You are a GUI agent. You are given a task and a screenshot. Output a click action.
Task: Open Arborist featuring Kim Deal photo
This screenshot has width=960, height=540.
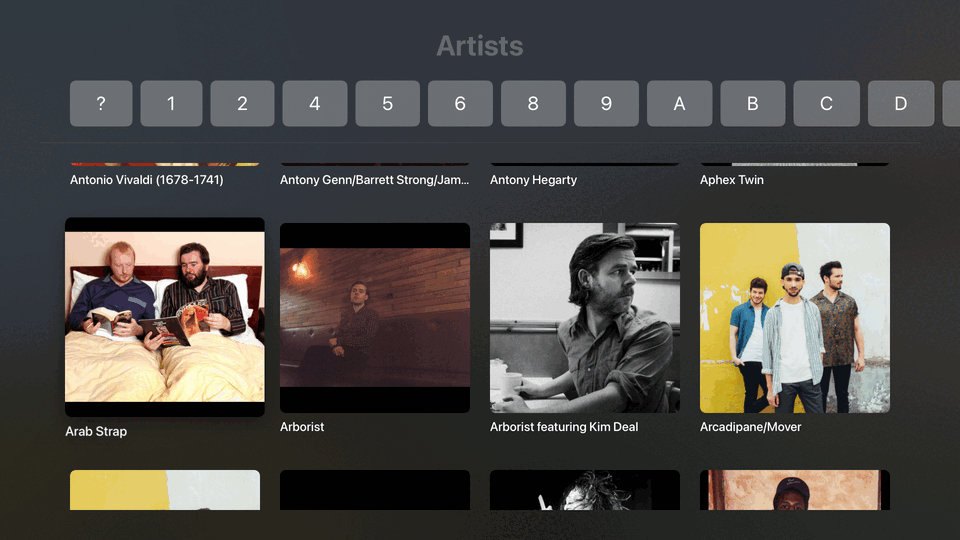click(x=585, y=318)
